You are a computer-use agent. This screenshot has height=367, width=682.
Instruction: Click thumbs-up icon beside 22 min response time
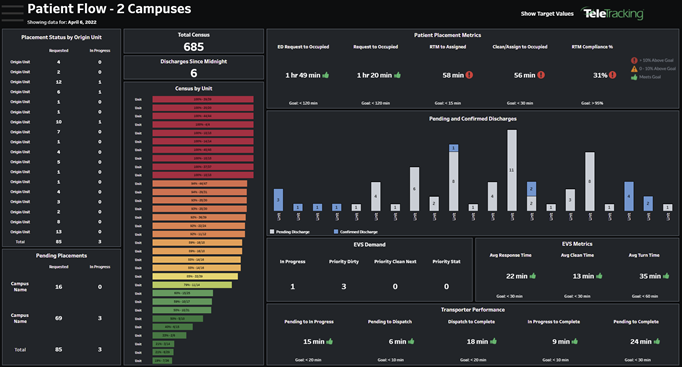coord(533,276)
